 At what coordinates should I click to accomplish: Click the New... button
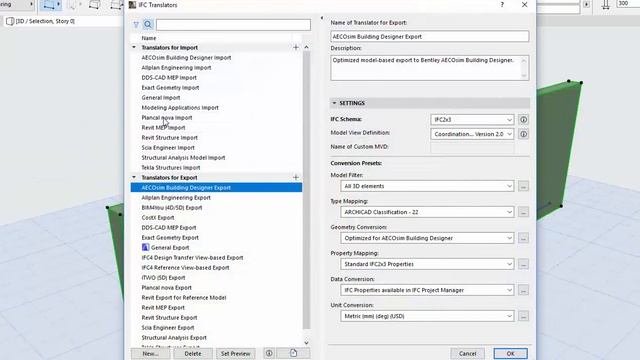[x=151, y=353]
